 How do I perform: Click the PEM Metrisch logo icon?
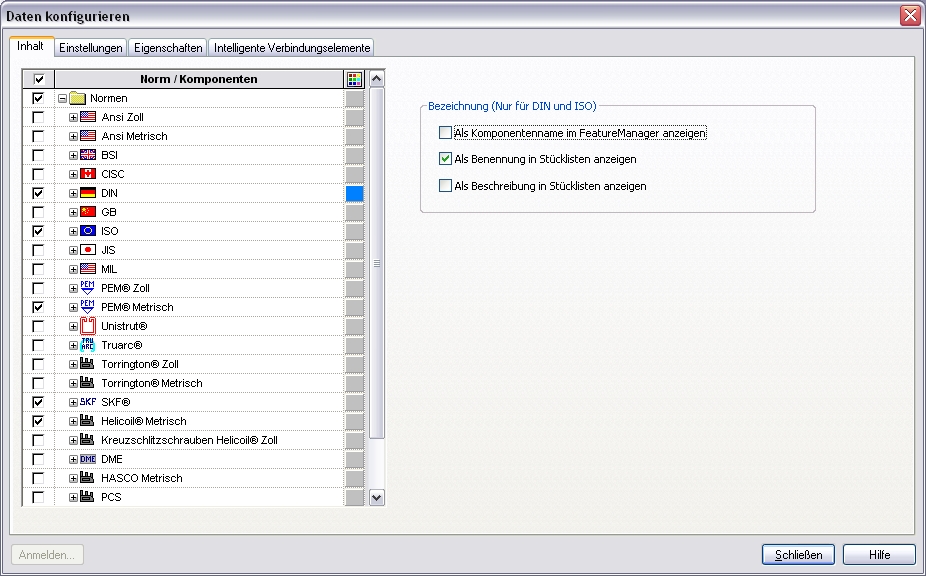[87, 307]
